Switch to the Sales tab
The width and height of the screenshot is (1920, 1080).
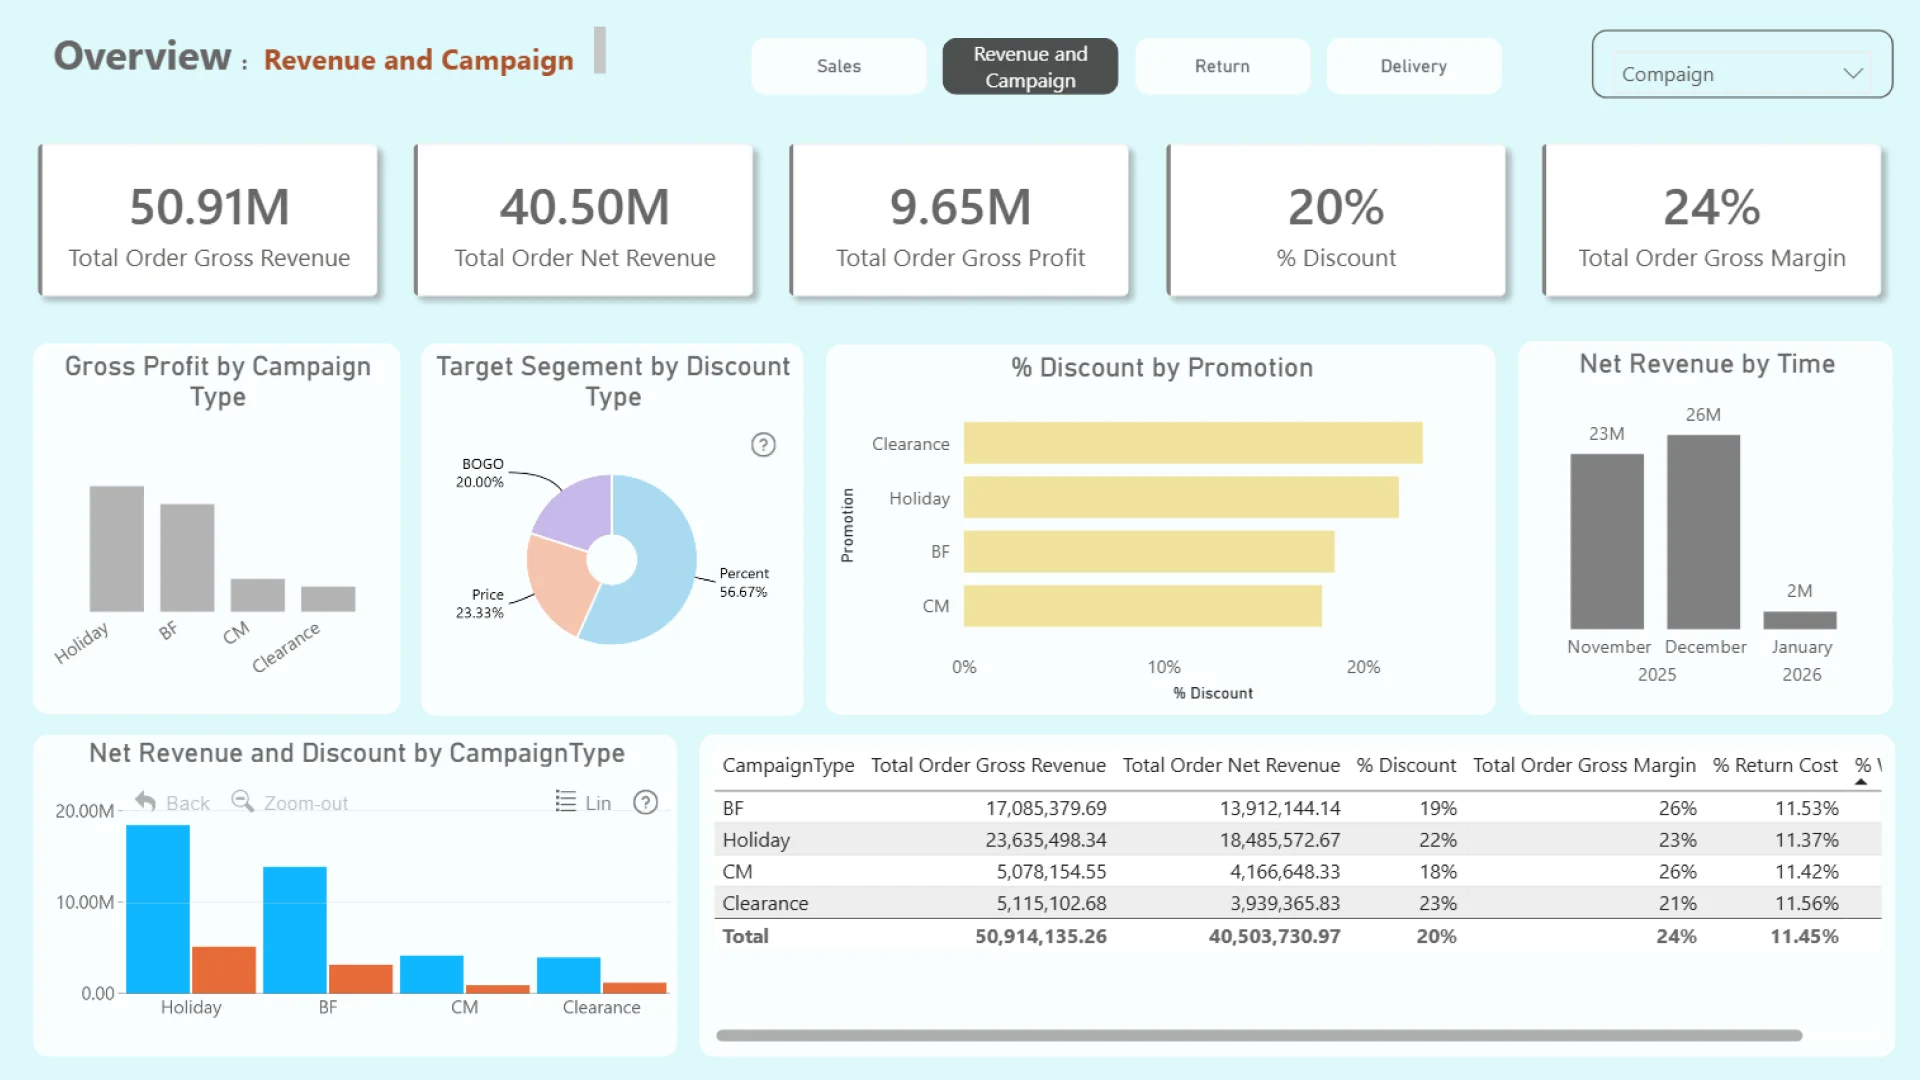point(838,66)
